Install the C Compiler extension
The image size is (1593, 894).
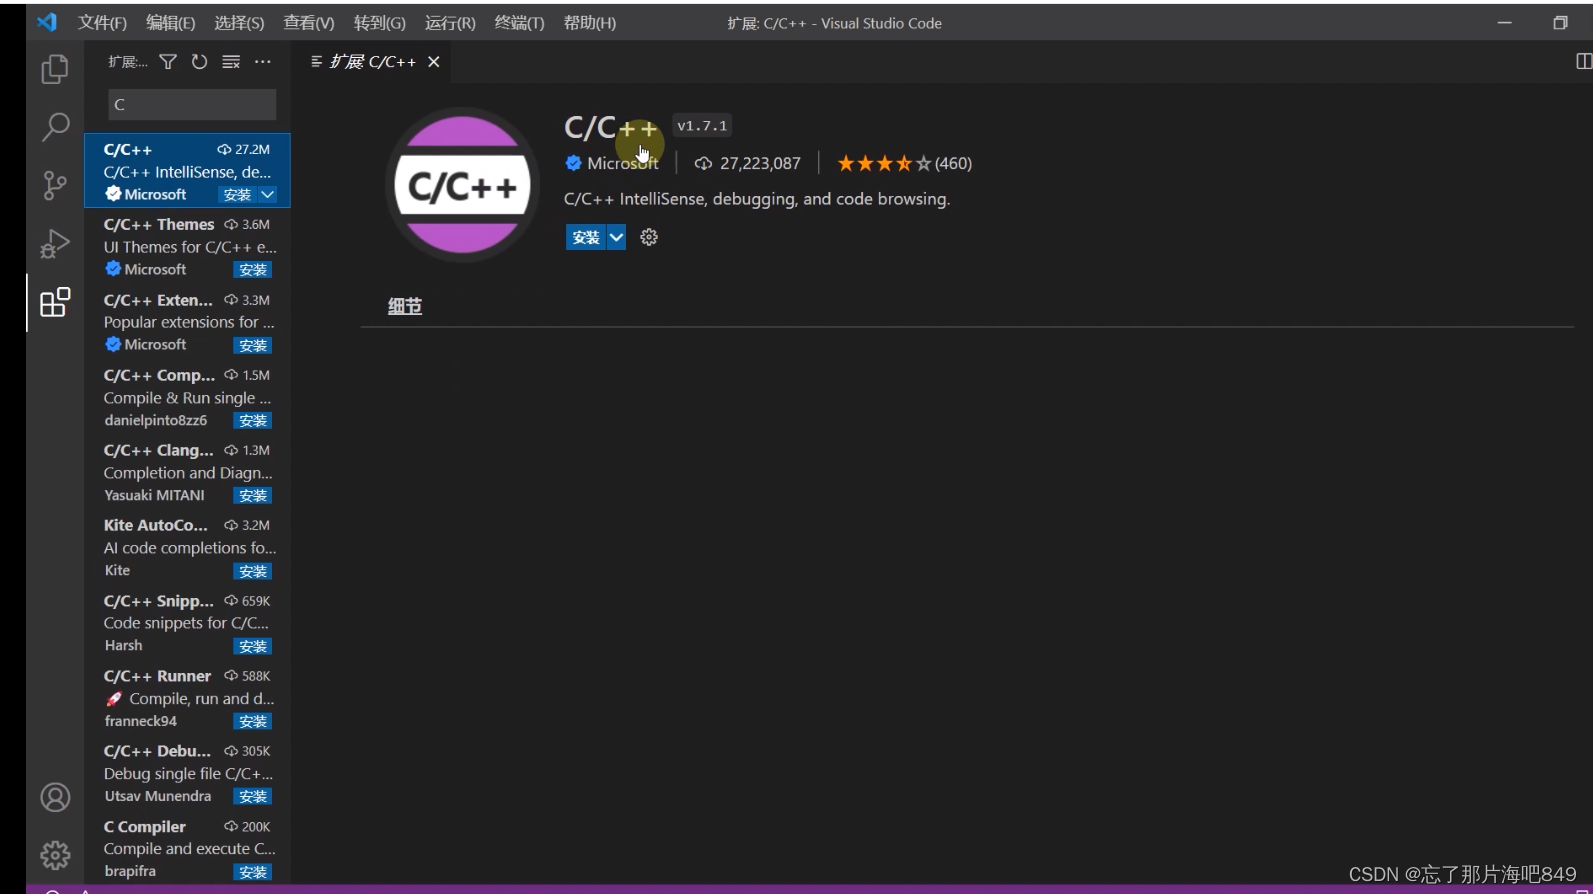pyautogui.click(x=253, y=872)
